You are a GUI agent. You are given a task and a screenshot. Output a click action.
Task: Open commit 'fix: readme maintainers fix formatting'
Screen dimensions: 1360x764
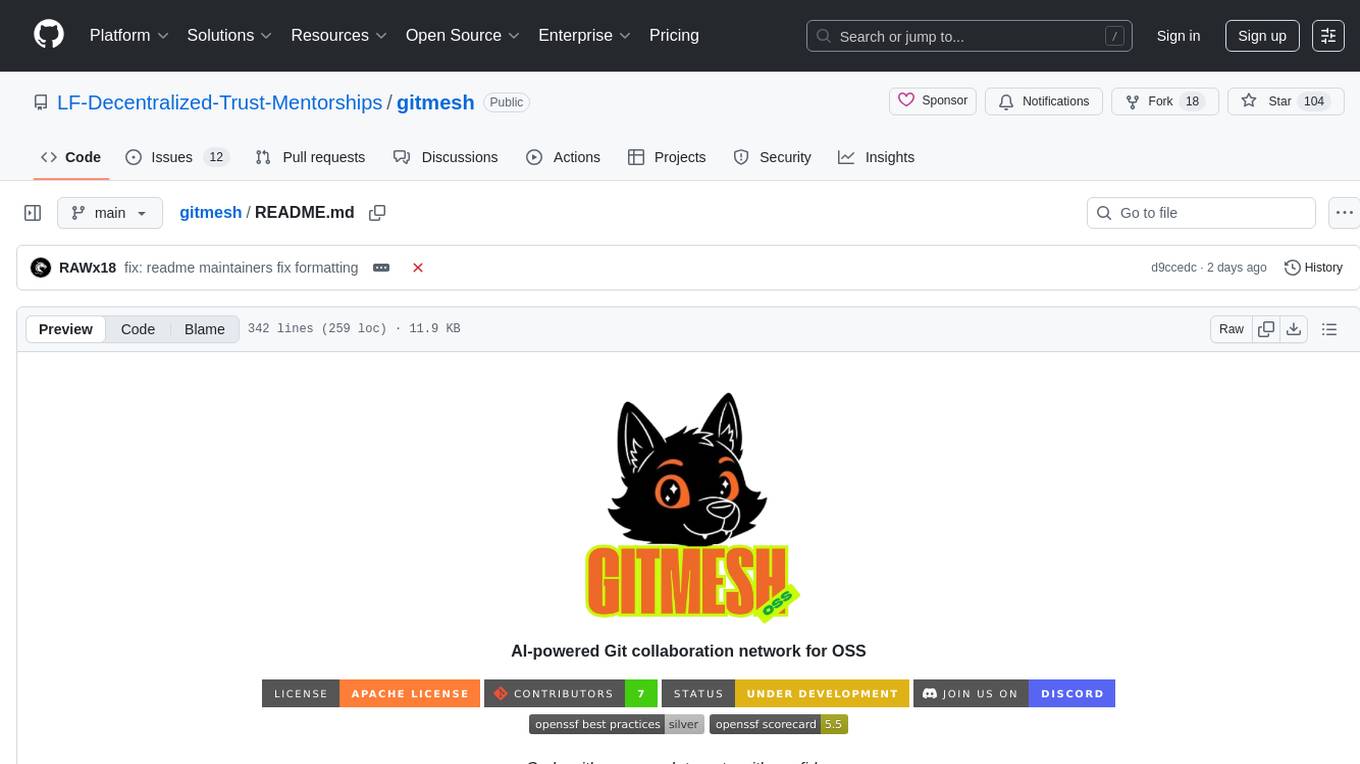pyautogui.click(x=241, y=268)
